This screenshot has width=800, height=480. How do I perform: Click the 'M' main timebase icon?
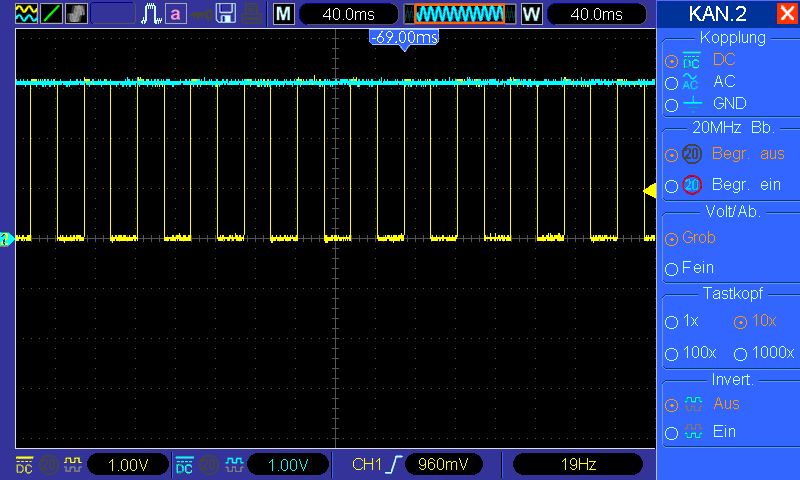pyautogui.click(x=285, y=14)
